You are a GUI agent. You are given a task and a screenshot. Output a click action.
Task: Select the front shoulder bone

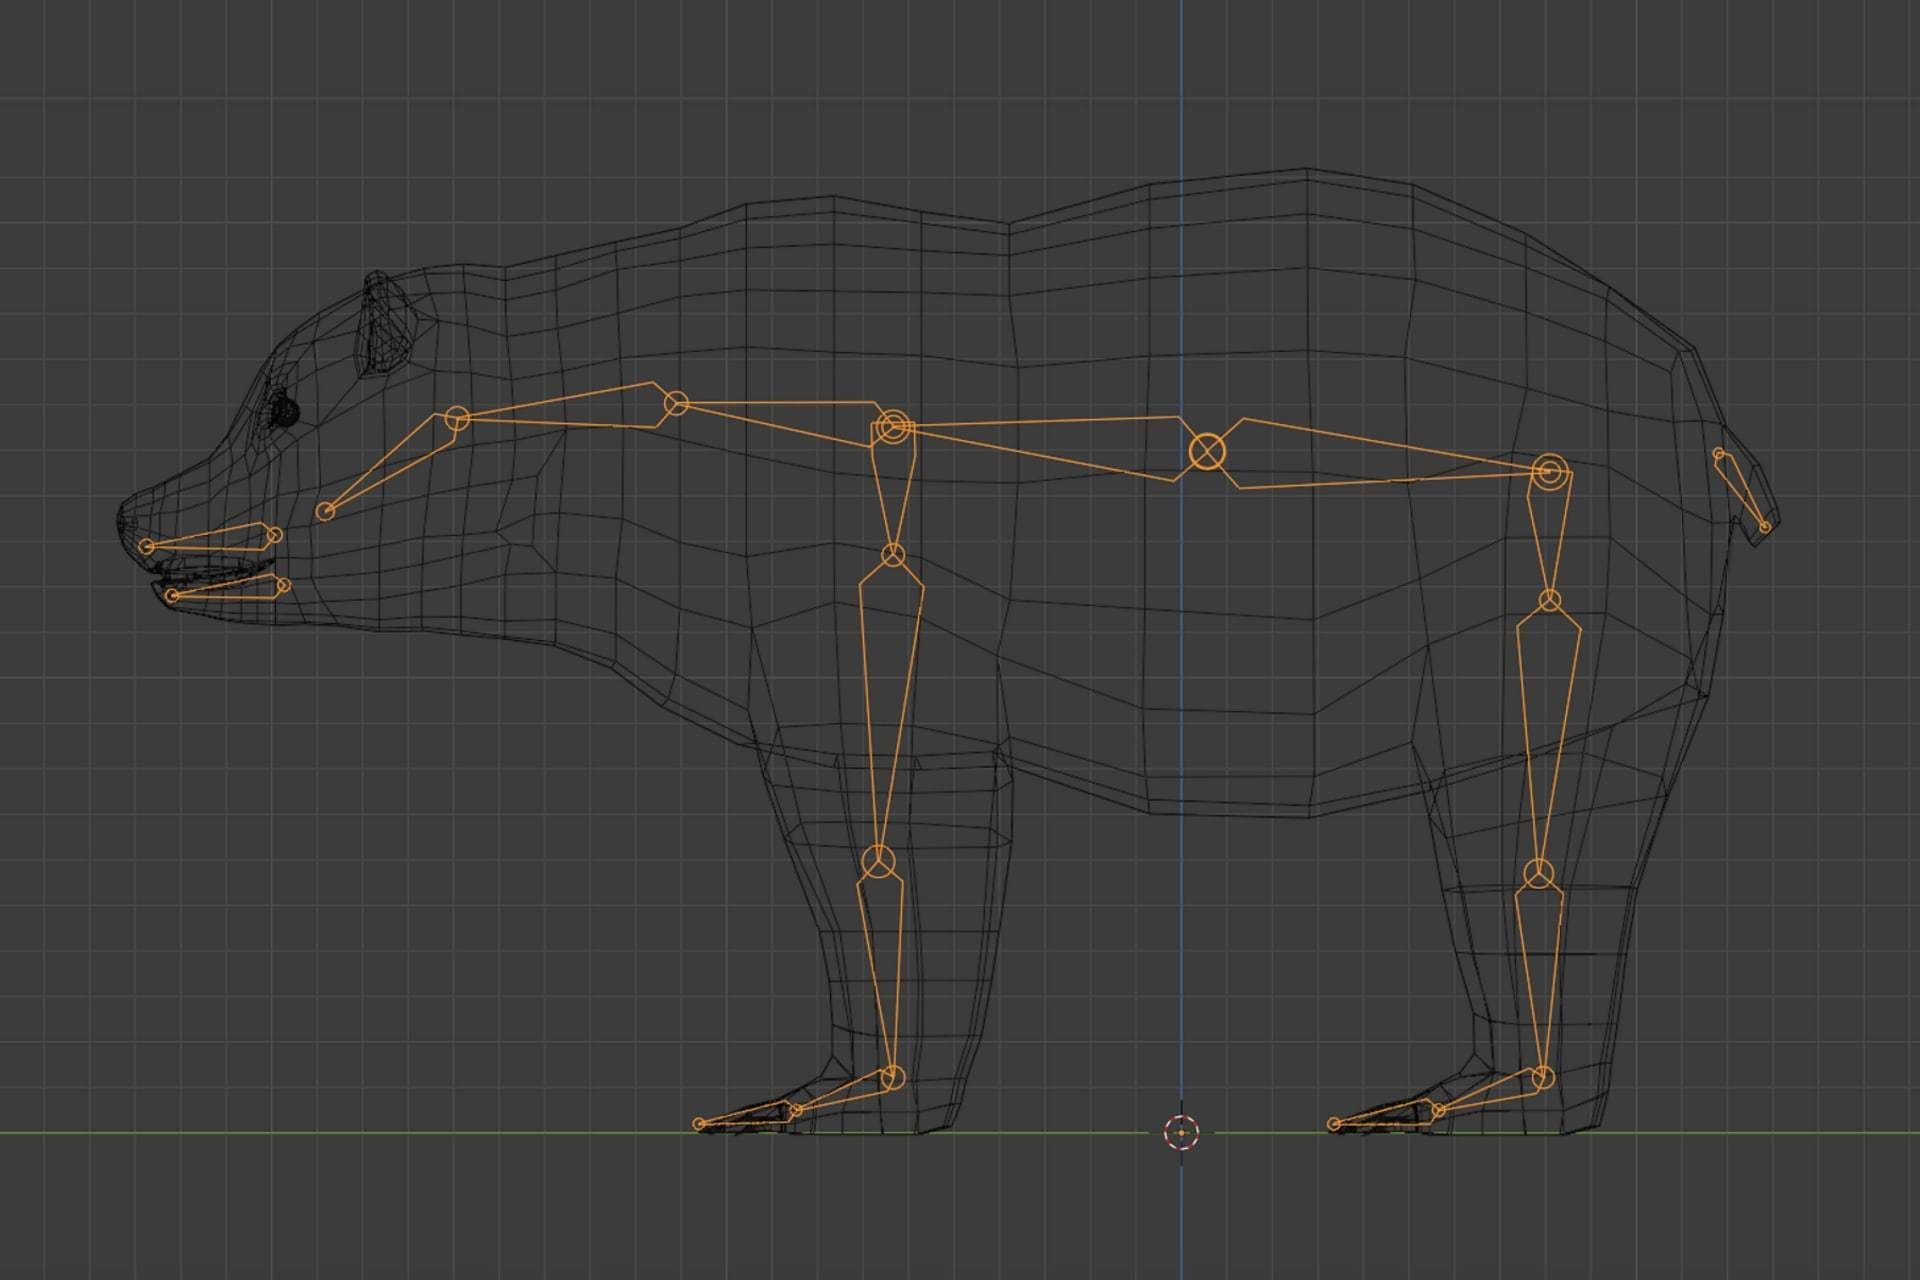(x=893, y=488)
